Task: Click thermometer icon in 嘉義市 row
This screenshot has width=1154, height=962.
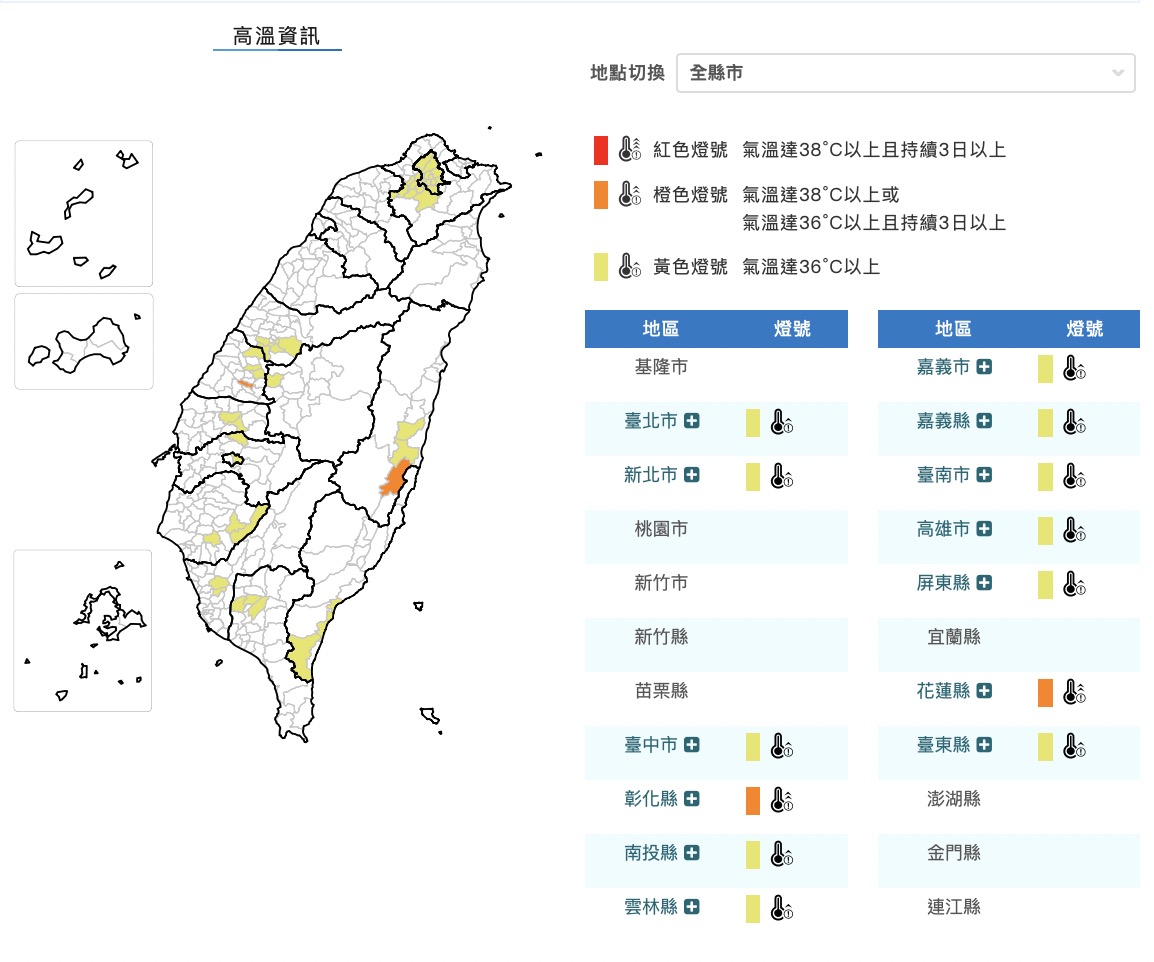Action: [1074, 368]
